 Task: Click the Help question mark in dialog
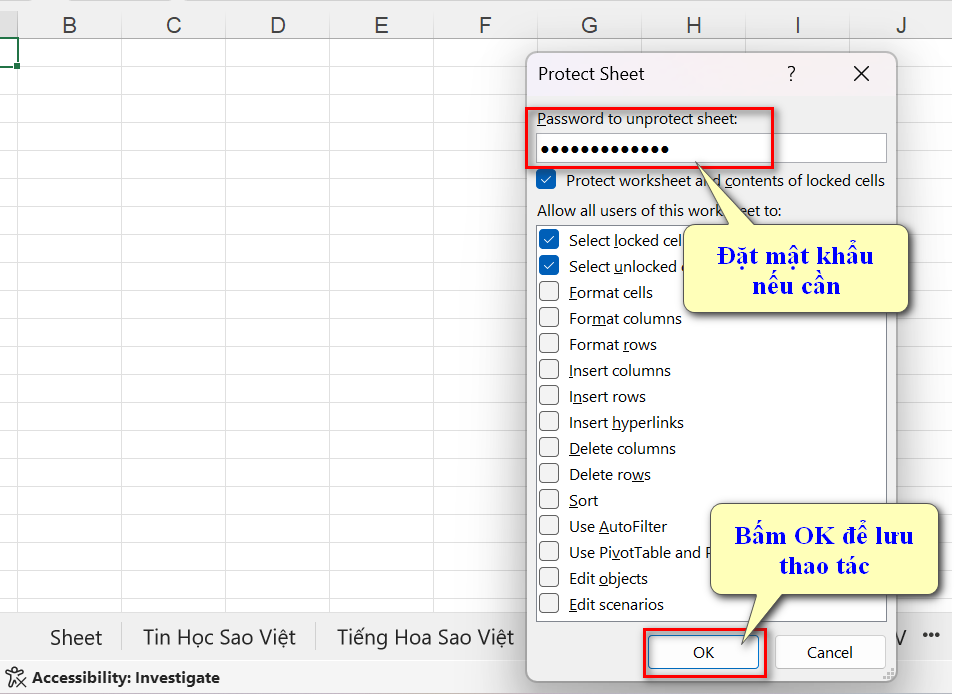[x=791, y=74]
